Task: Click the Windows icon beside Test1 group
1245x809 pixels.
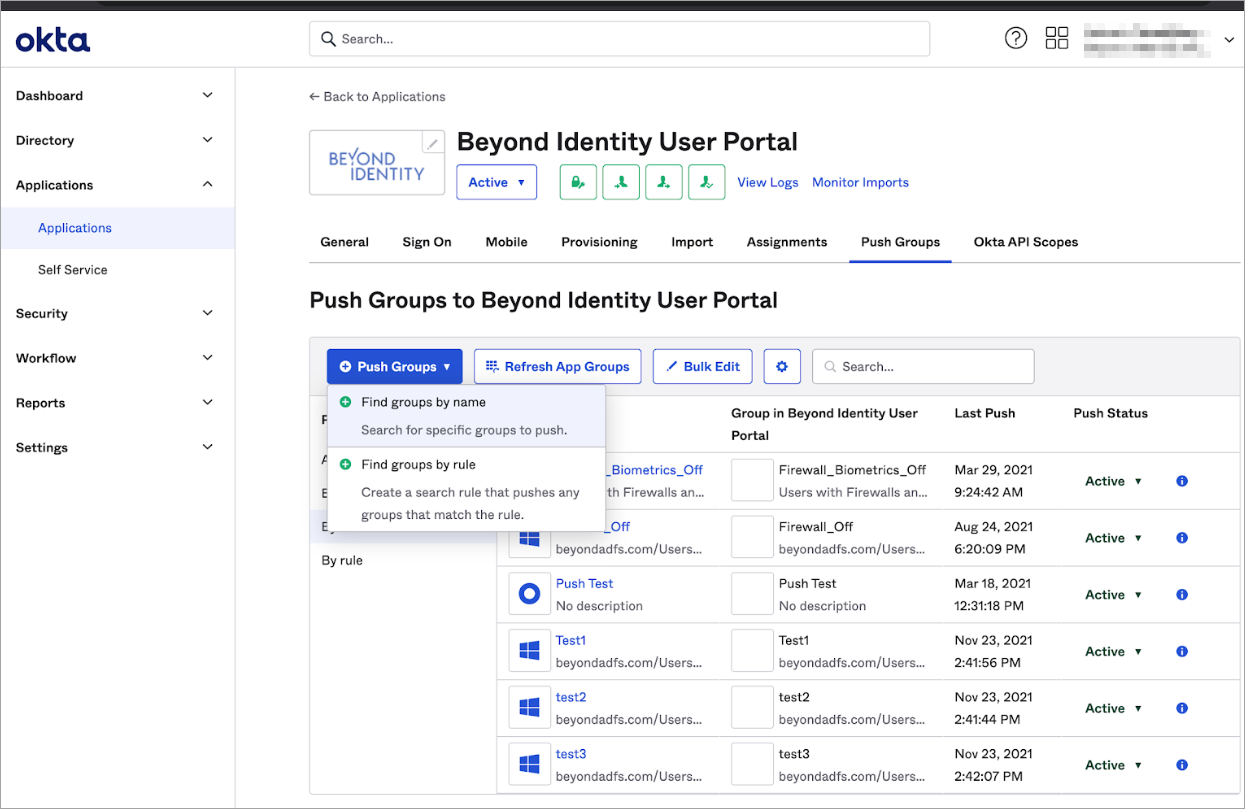Action: (x=529, y=651)
